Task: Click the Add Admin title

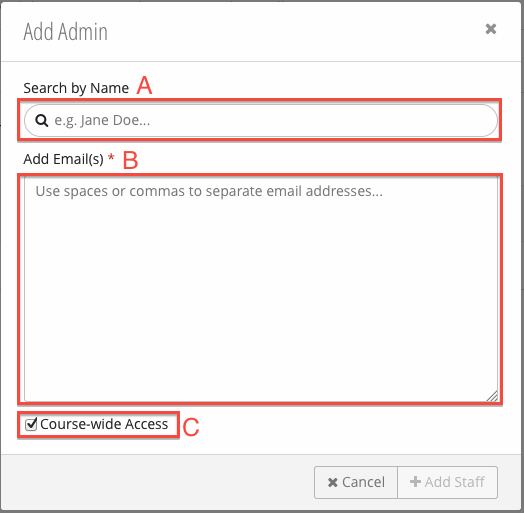Action: click(66, 32)
